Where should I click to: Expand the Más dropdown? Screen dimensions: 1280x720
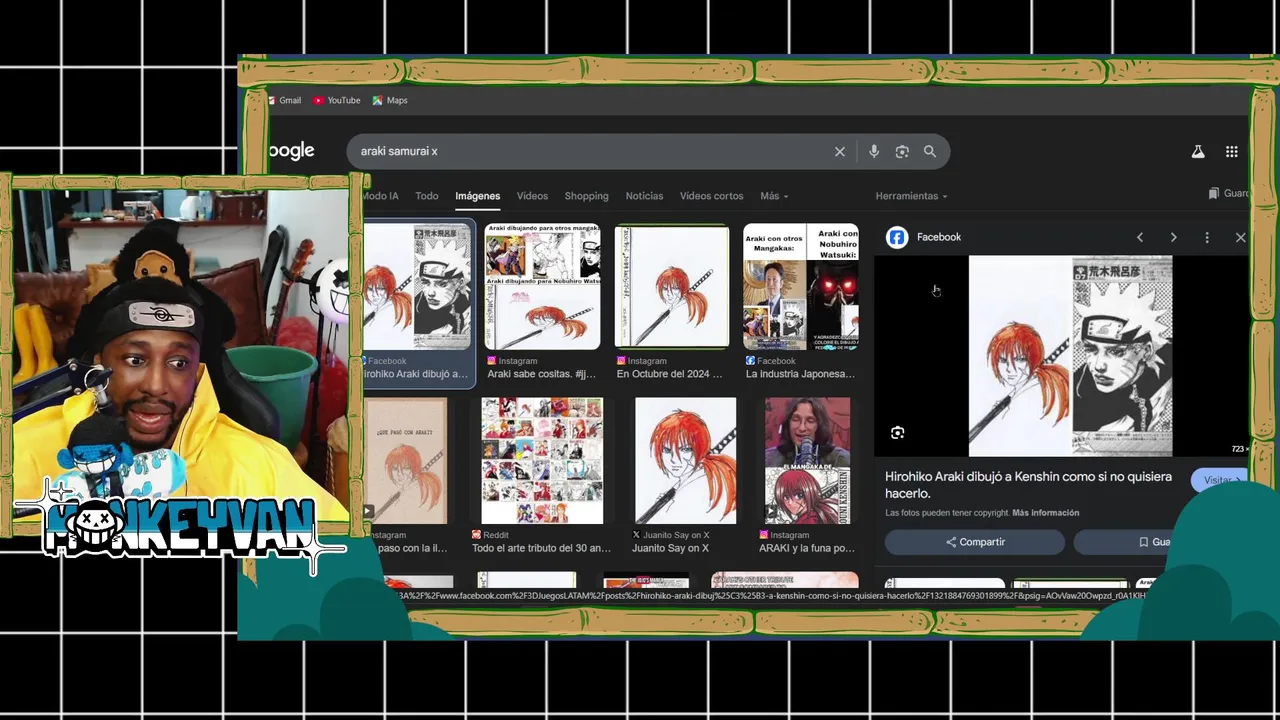click(774, 196)
